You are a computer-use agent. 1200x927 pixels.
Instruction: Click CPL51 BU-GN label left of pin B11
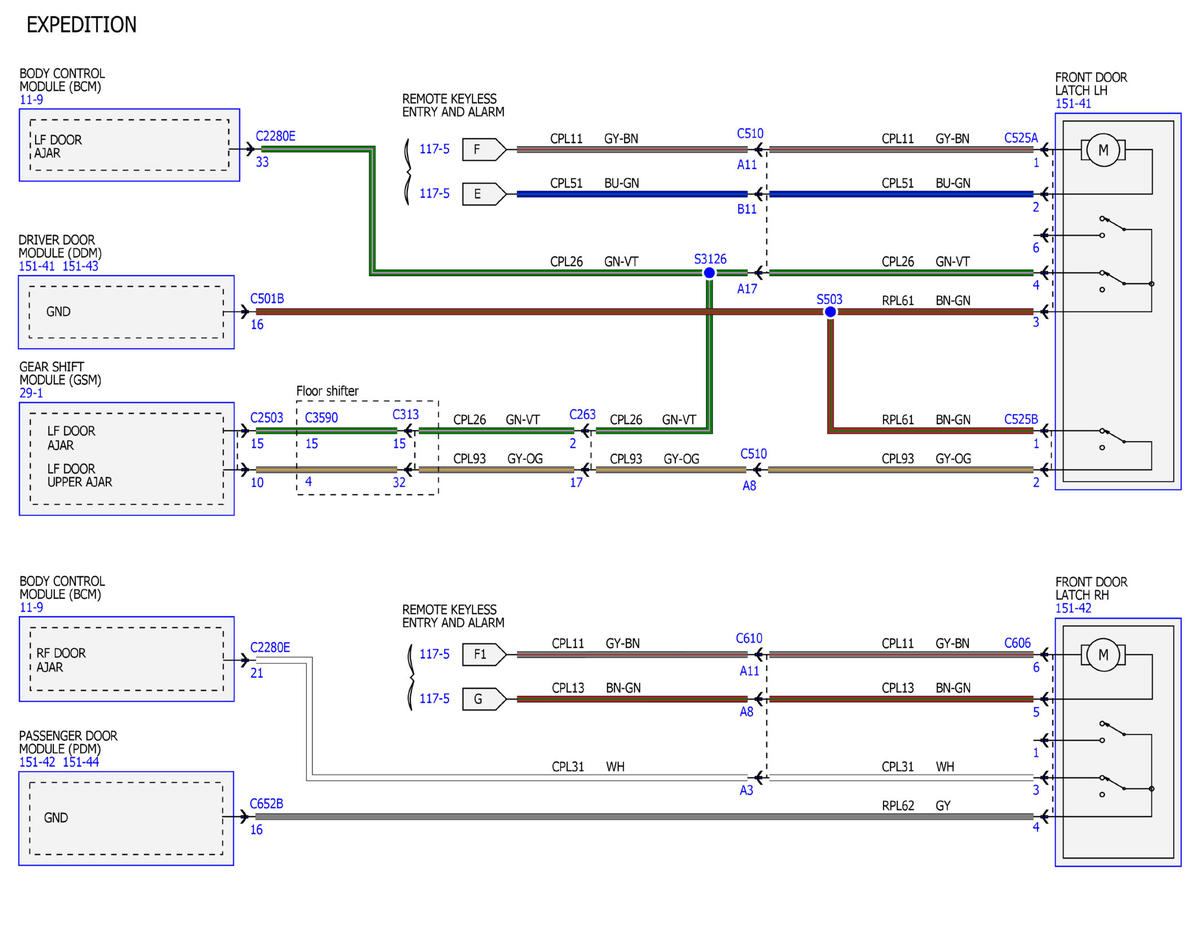tap(595, 183)
